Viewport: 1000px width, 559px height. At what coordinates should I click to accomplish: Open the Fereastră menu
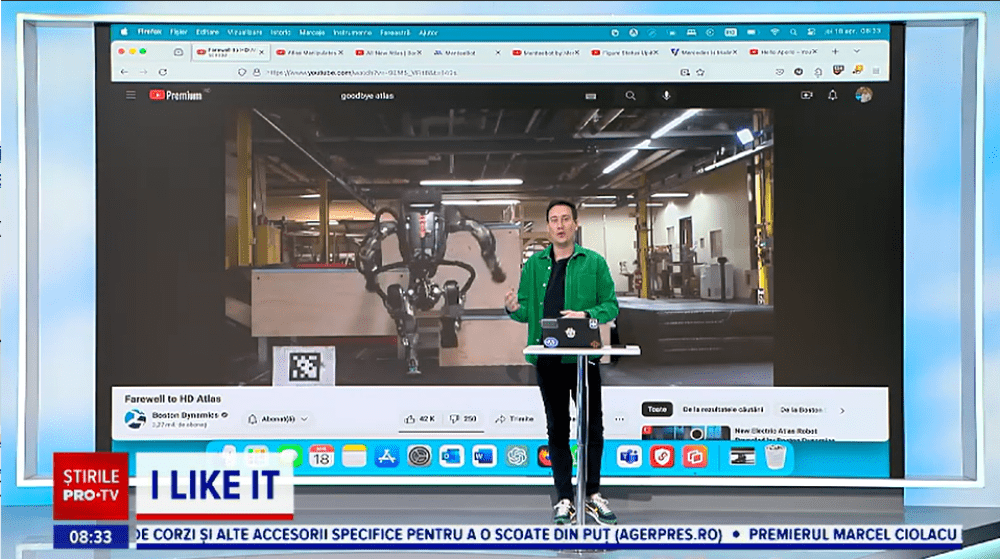pos(395,32)
